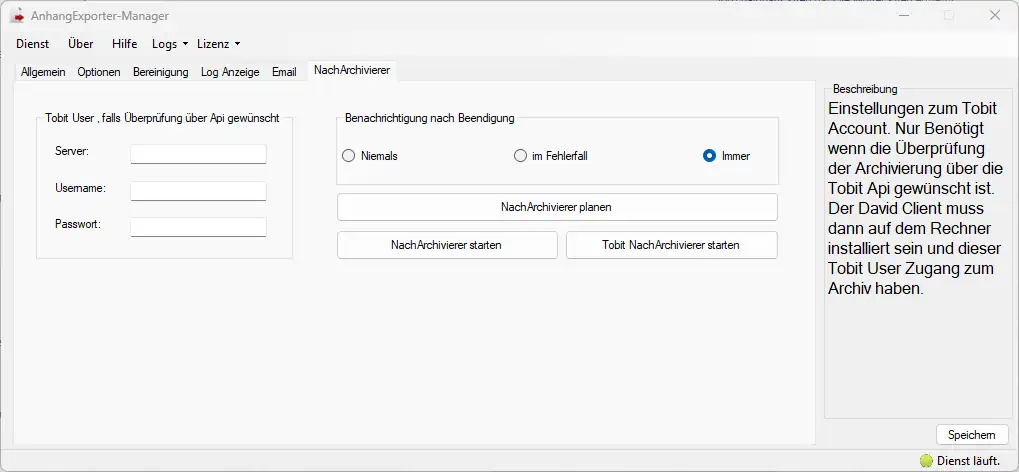The image size is (1019, 472).
Task: Expand the Logs dropdown menu
Action: click(170, 44)
